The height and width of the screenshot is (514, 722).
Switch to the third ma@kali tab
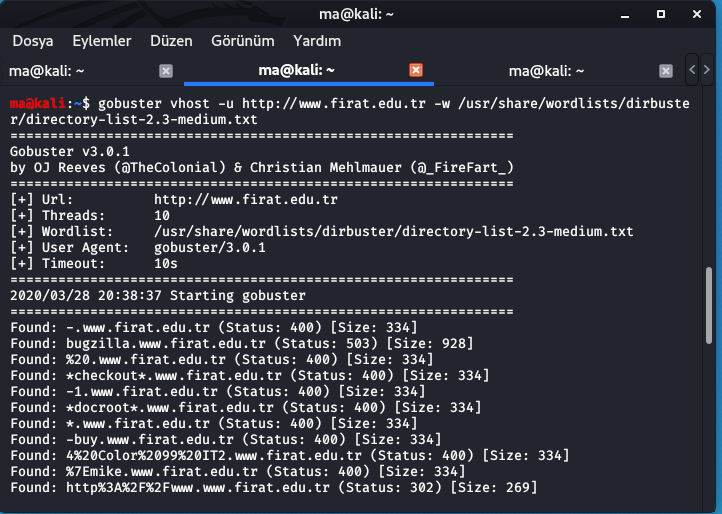pyautogui.click(x=546, y=71)
